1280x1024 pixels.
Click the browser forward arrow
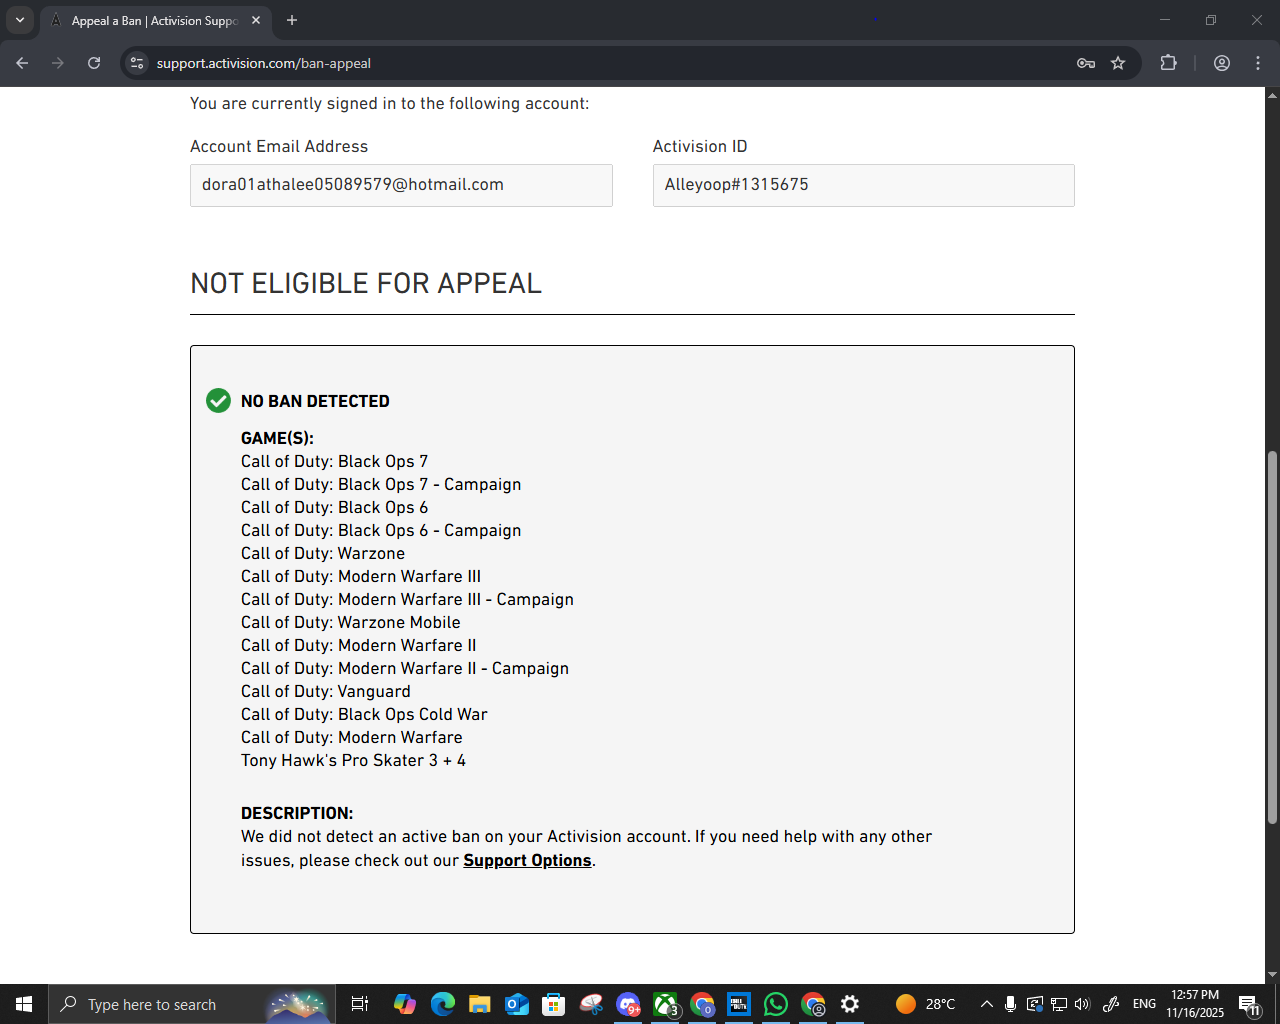pos(58,63)
